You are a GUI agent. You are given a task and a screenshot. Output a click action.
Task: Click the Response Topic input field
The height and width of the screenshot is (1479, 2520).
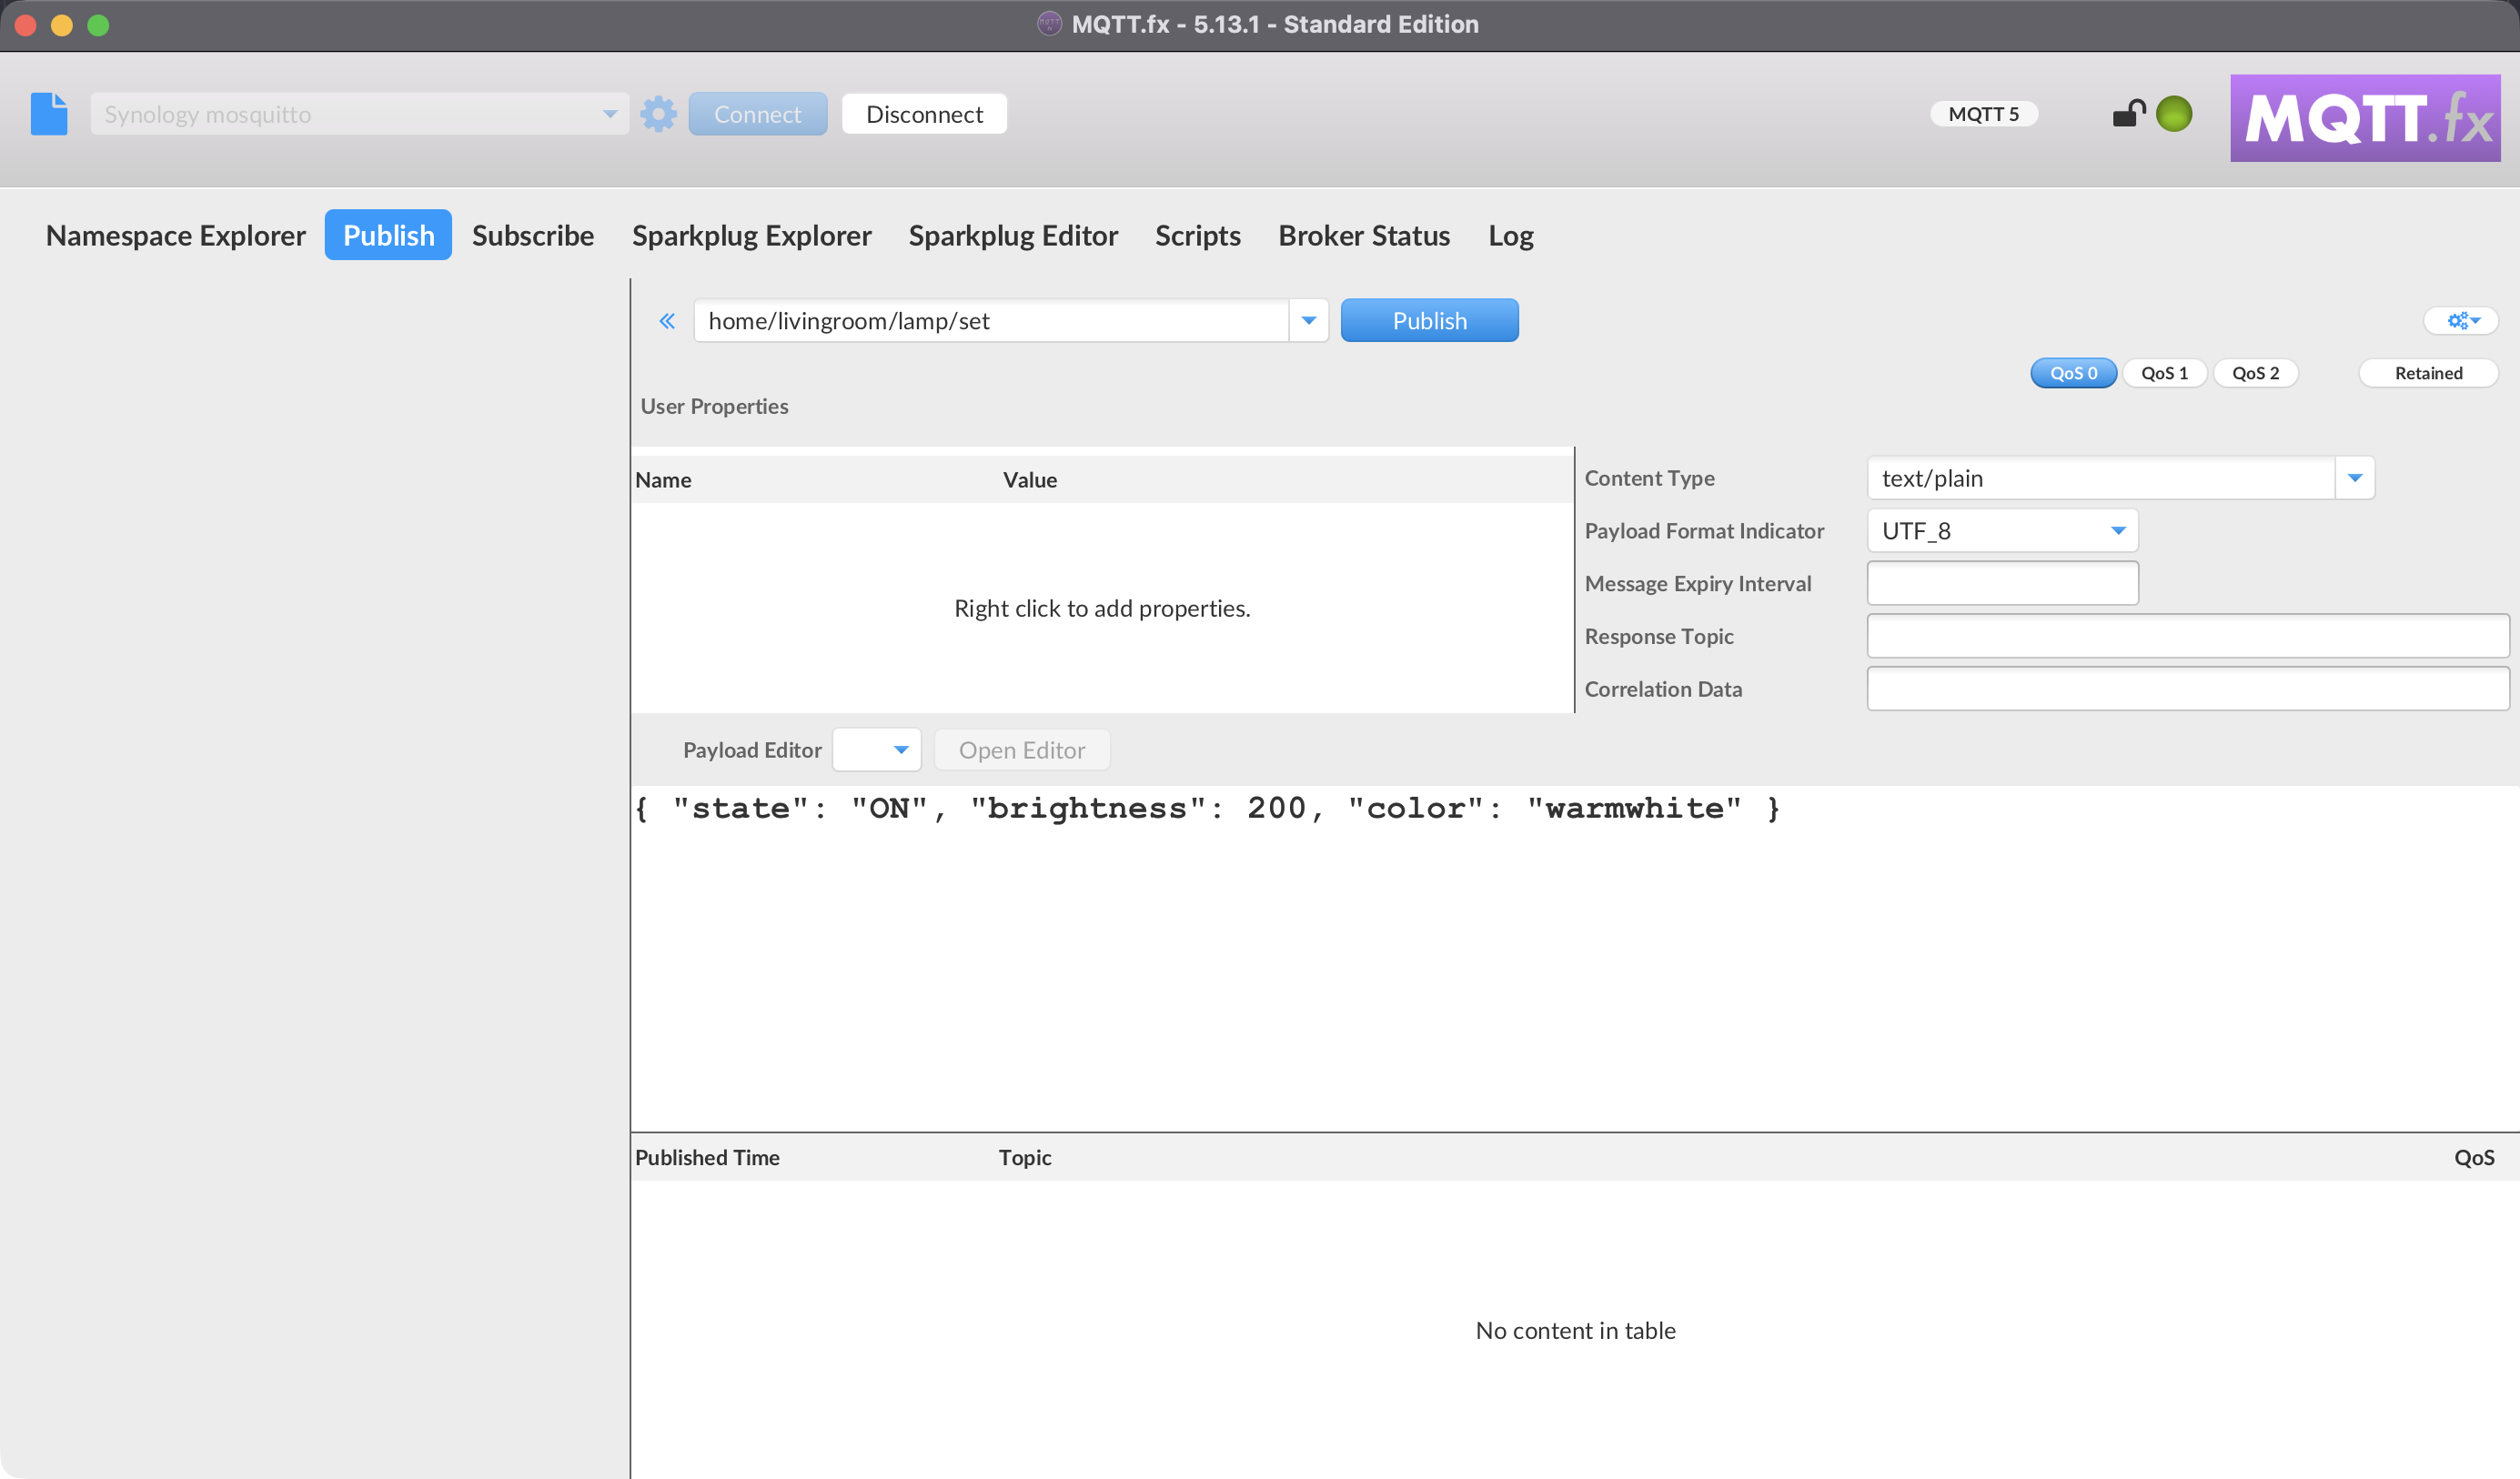click(2188, 636)
